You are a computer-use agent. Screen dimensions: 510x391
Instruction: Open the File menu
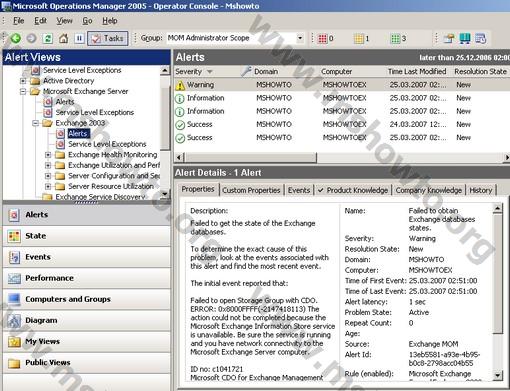click(18, 21)
